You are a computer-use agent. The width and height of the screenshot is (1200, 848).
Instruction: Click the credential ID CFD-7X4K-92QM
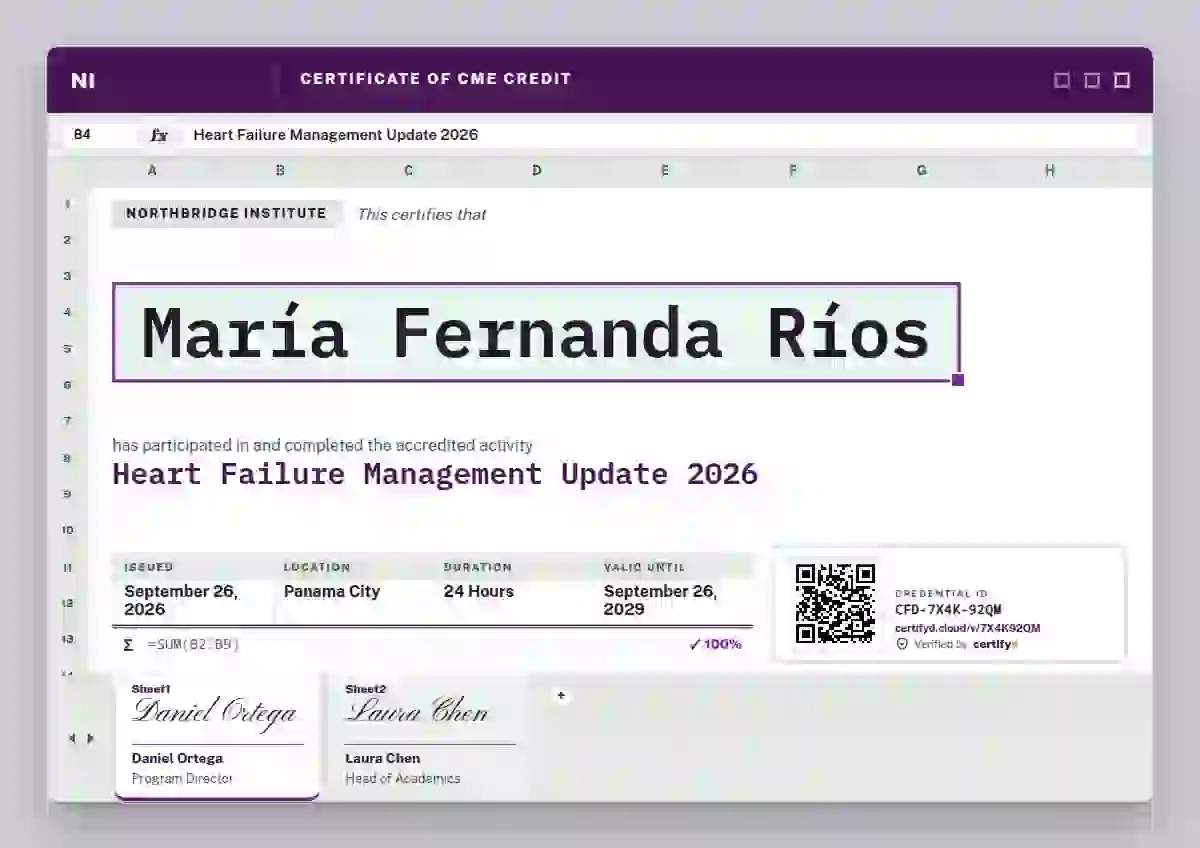point(948,610)
